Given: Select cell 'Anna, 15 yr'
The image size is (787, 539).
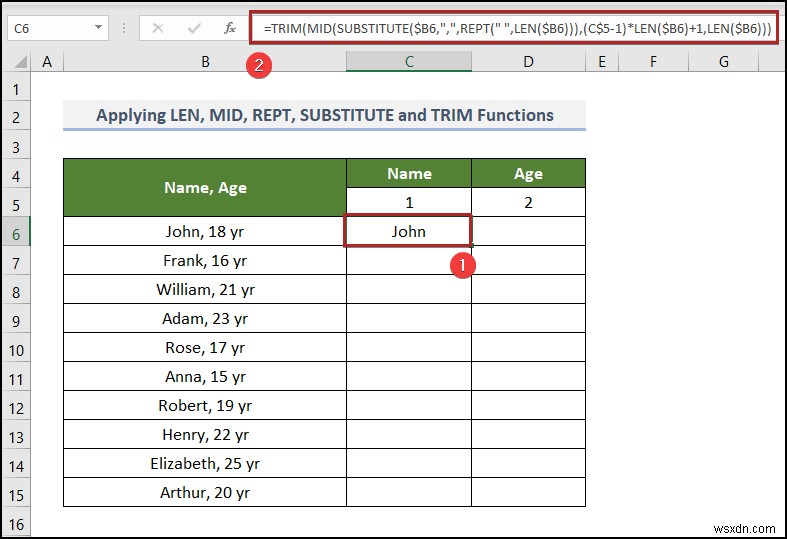Looking at the screenshot, I should pyautogui.click(x=205, y=376).
